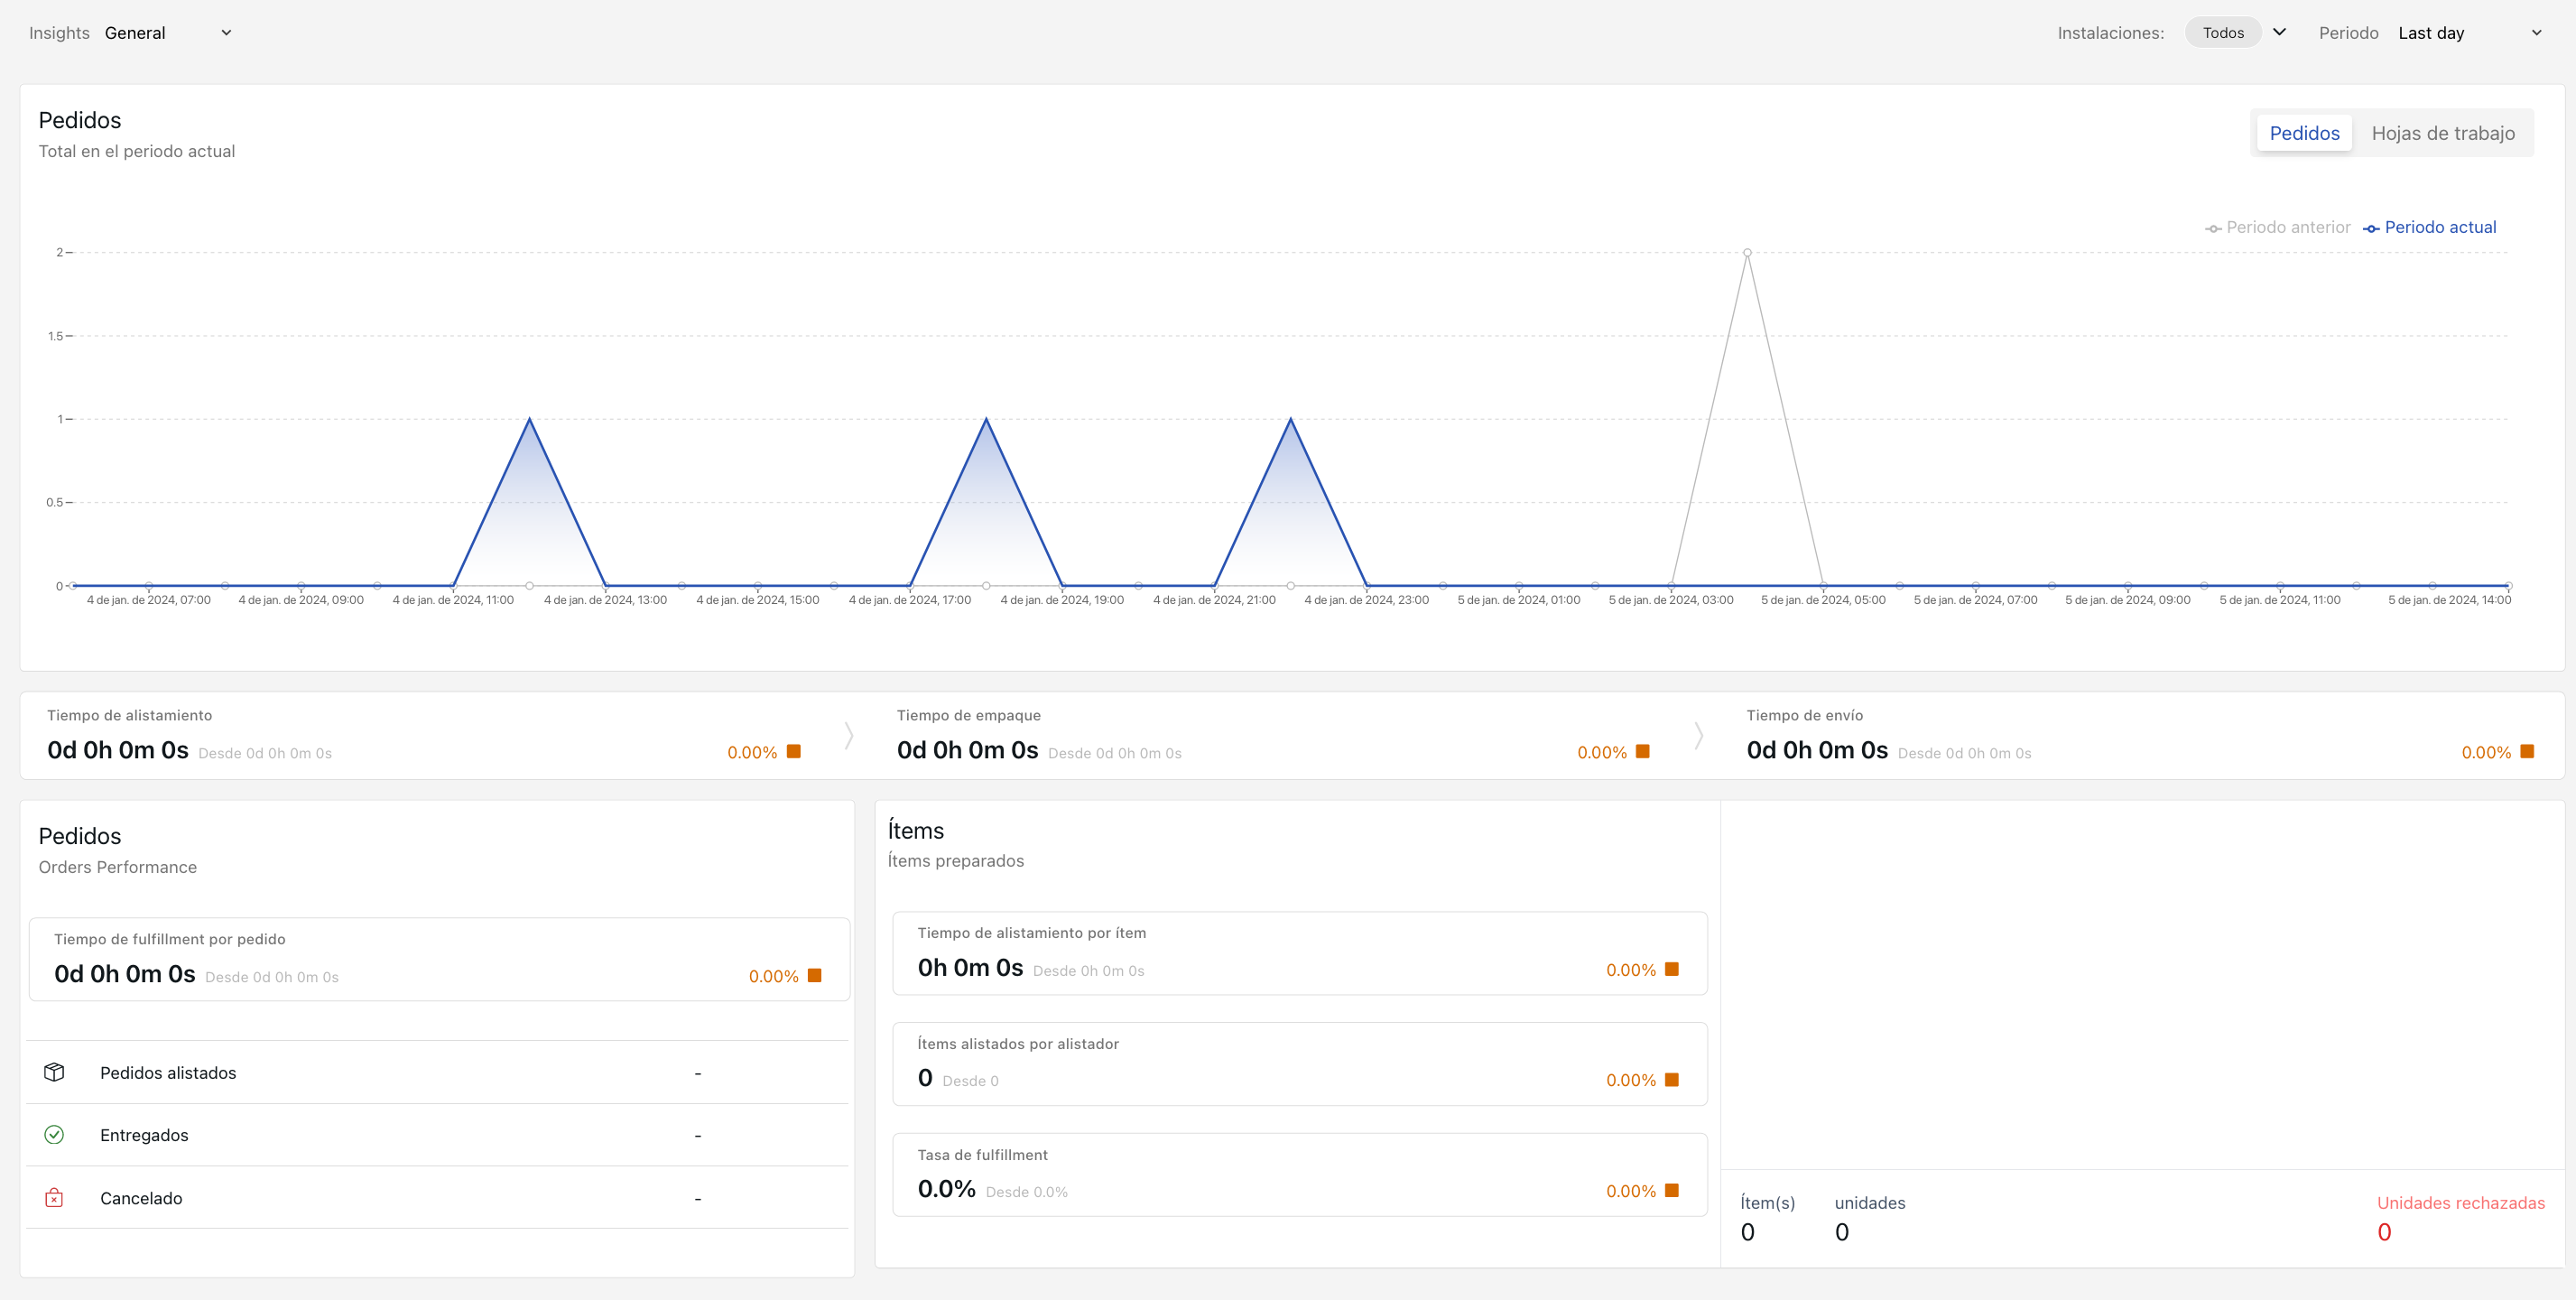Switch to Hojas de trabajo tab
The width and height of the screenshot is (2576, 1300).
pos(2442,133)
